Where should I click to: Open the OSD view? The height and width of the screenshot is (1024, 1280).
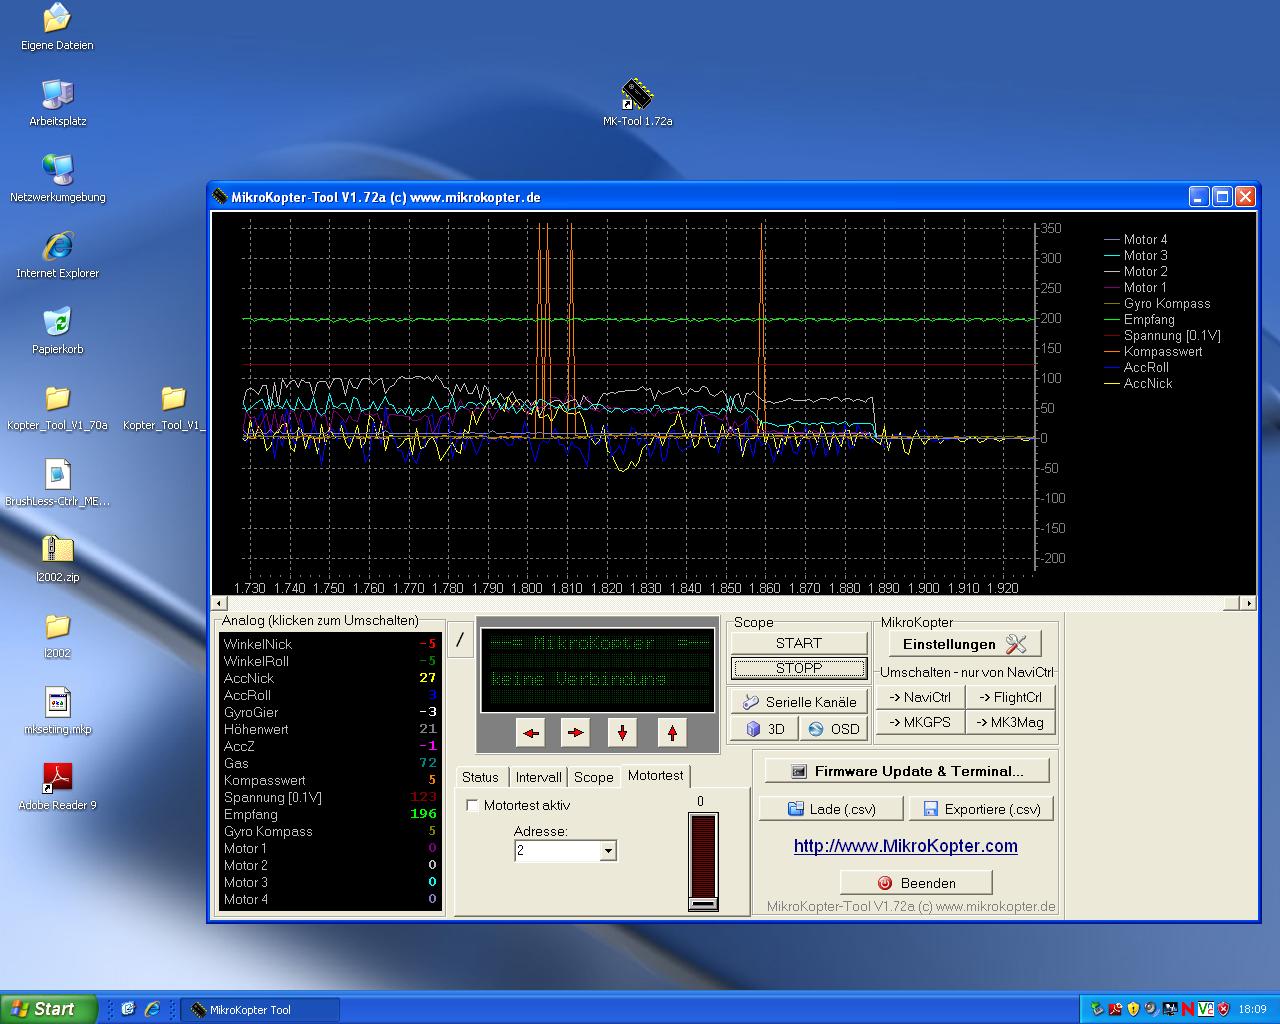[833, 729]
